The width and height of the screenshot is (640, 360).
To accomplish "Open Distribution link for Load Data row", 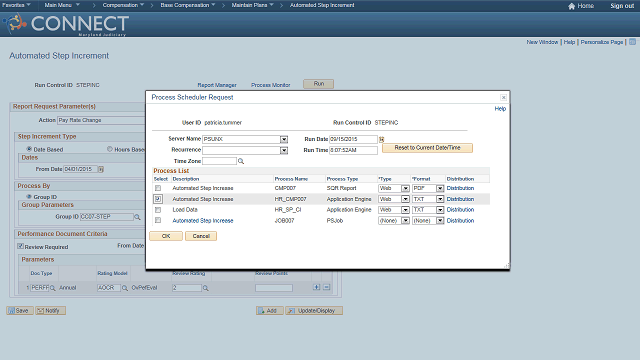I will click(x=460, y=210).
